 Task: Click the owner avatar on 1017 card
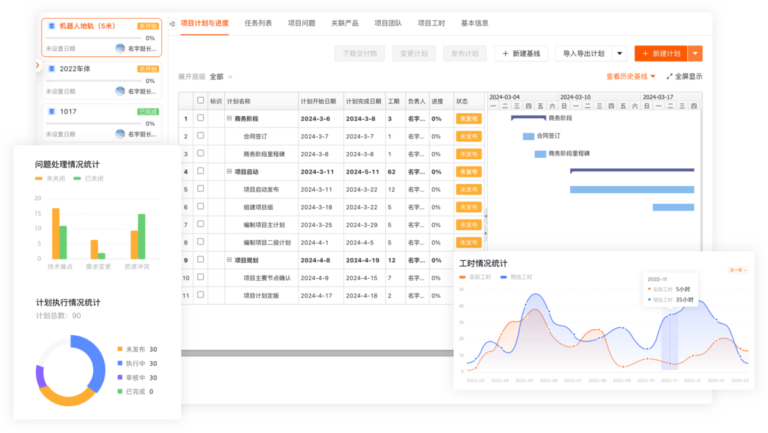(x=120, y=133)
